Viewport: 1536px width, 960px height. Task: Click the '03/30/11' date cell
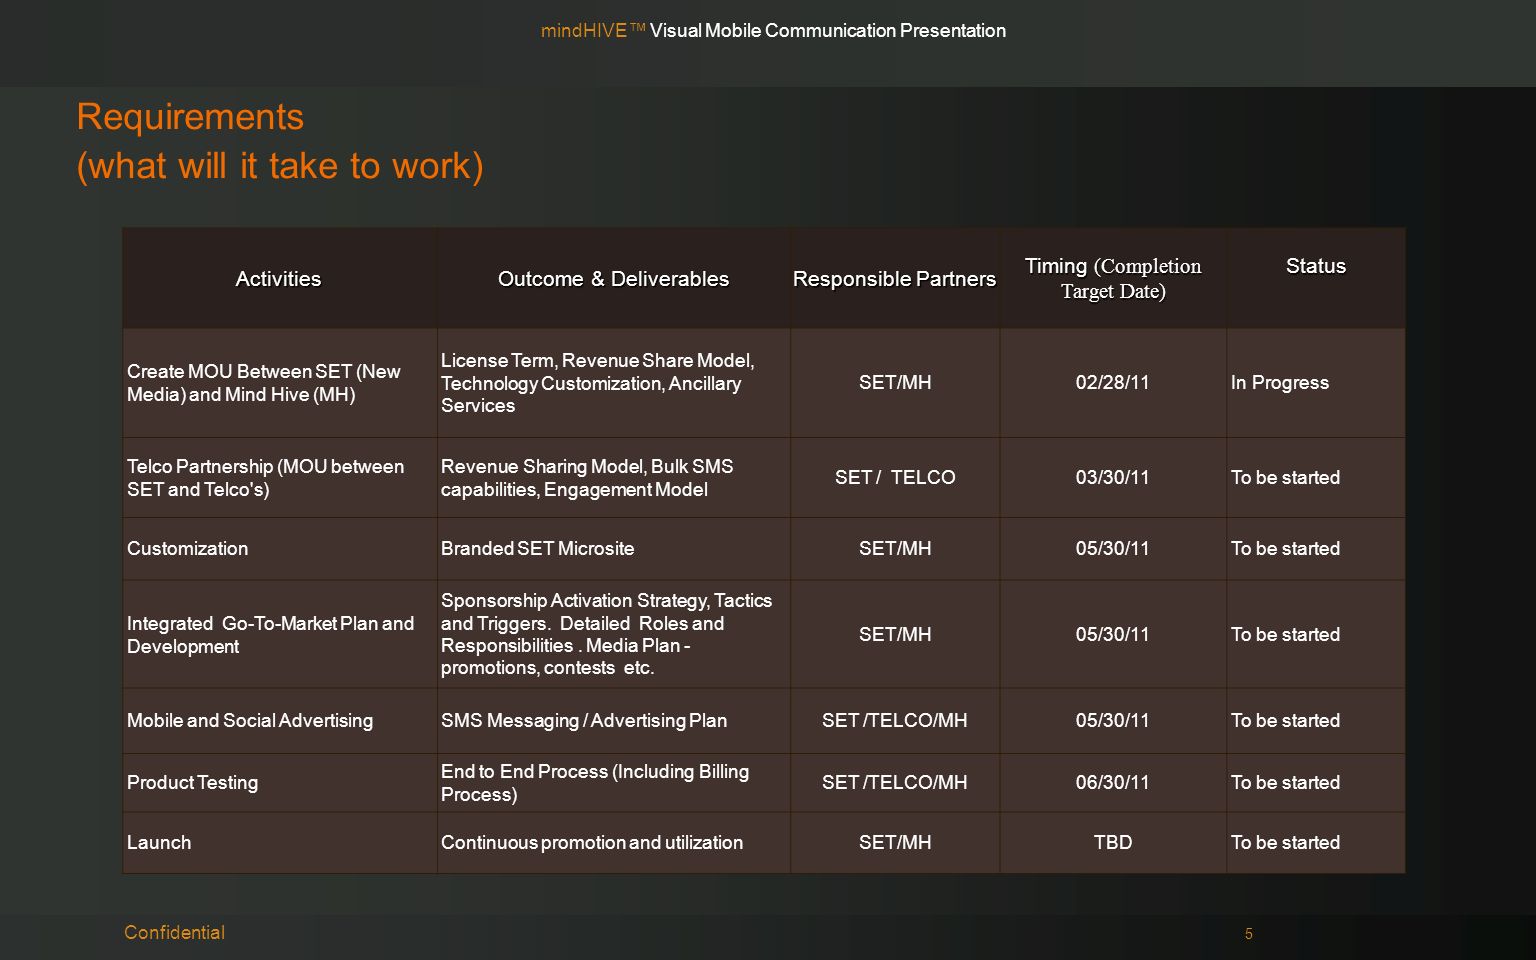coord(1113,477)
